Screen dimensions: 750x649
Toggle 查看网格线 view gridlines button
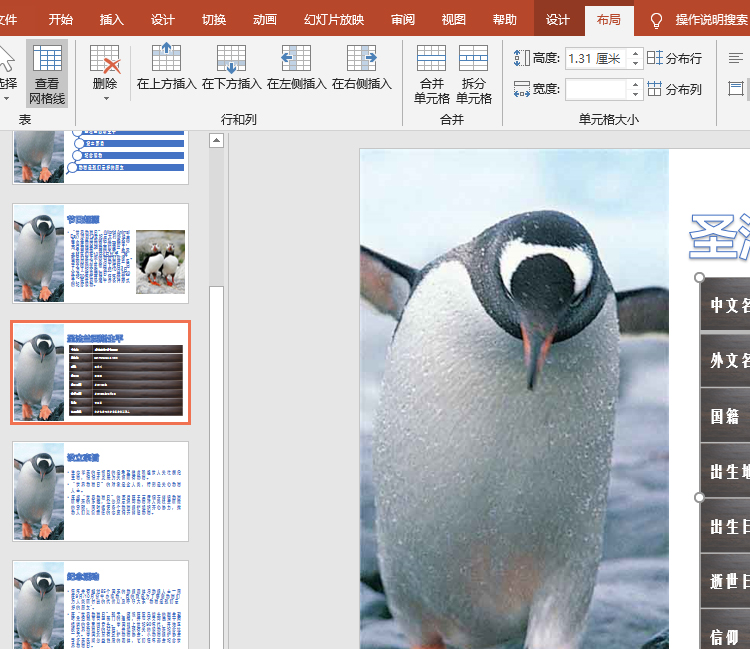click(47, 73)
